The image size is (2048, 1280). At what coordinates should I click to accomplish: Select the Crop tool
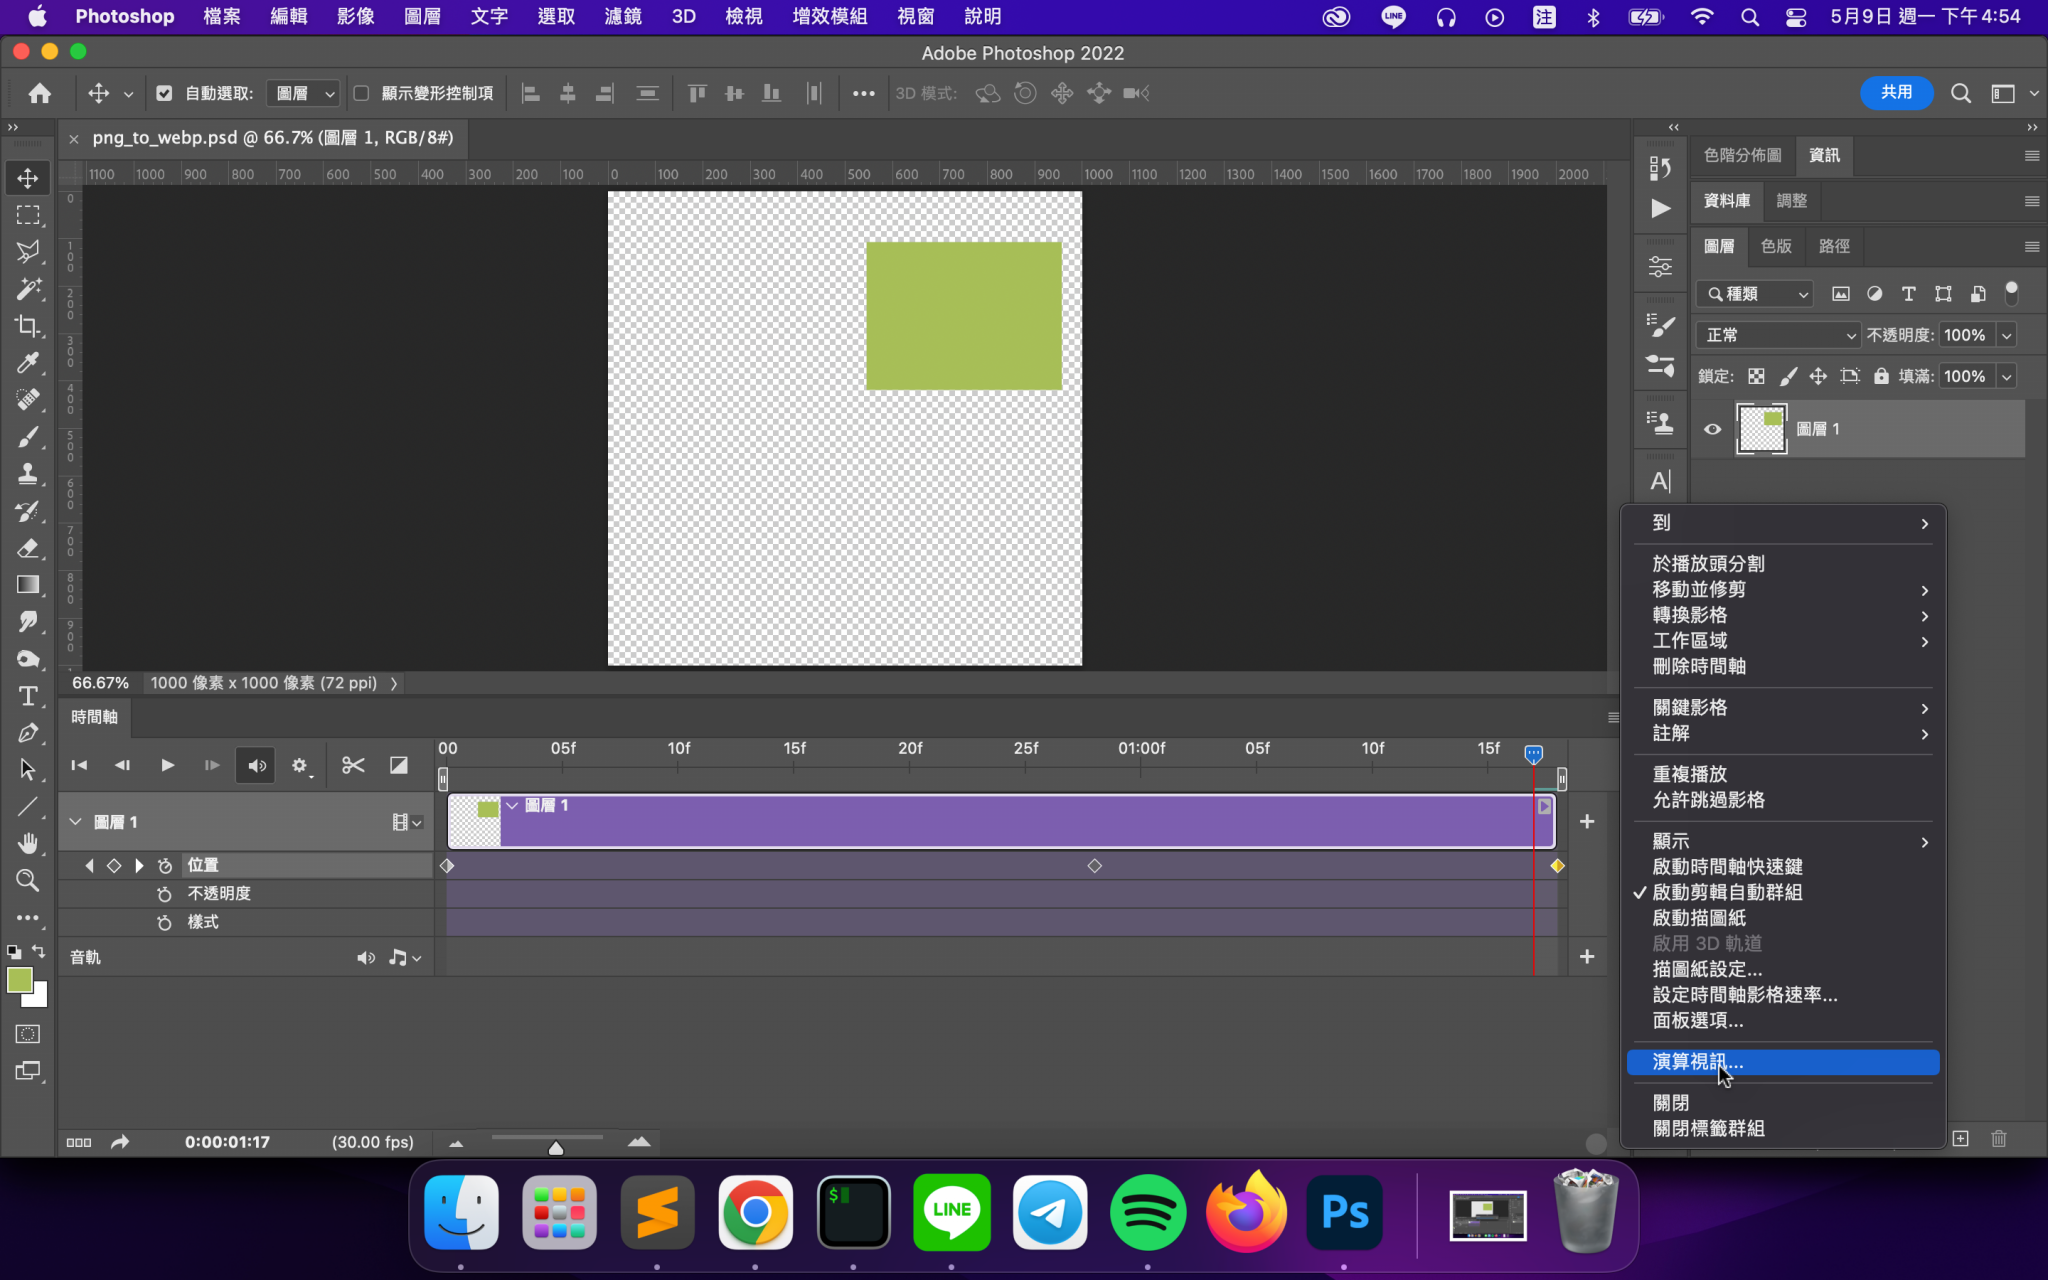pyautogui.click(x=28, y=326)
